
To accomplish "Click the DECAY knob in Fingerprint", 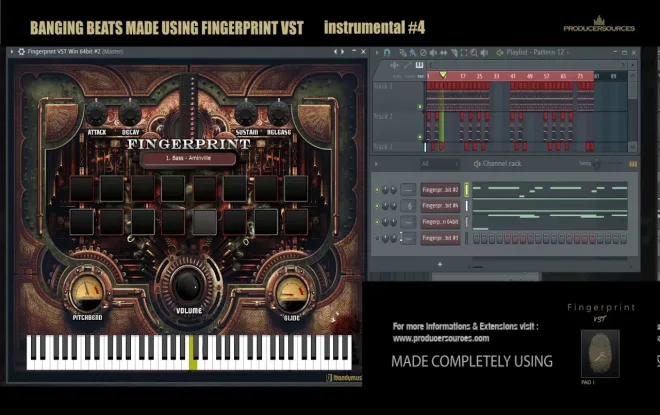I will coord(130,113).
